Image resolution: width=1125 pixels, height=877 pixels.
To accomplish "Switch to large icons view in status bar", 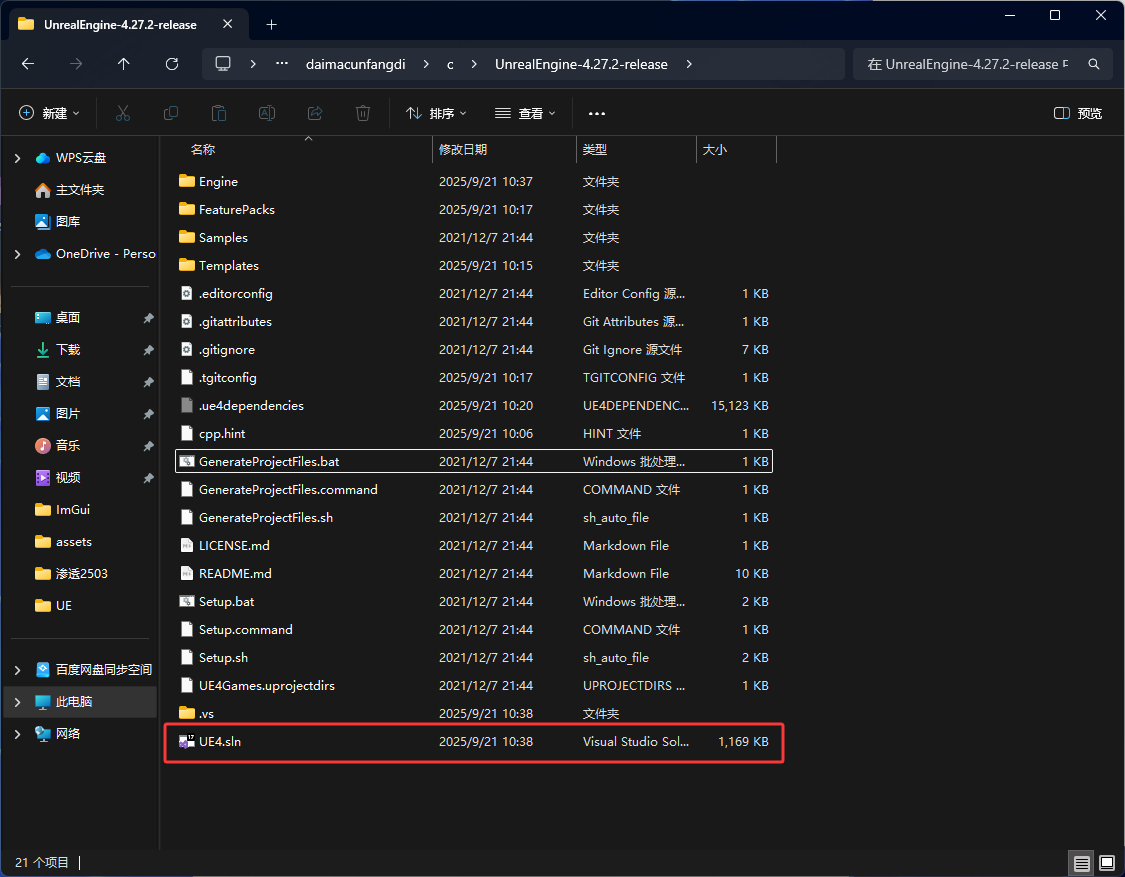I will point(1107,863).
